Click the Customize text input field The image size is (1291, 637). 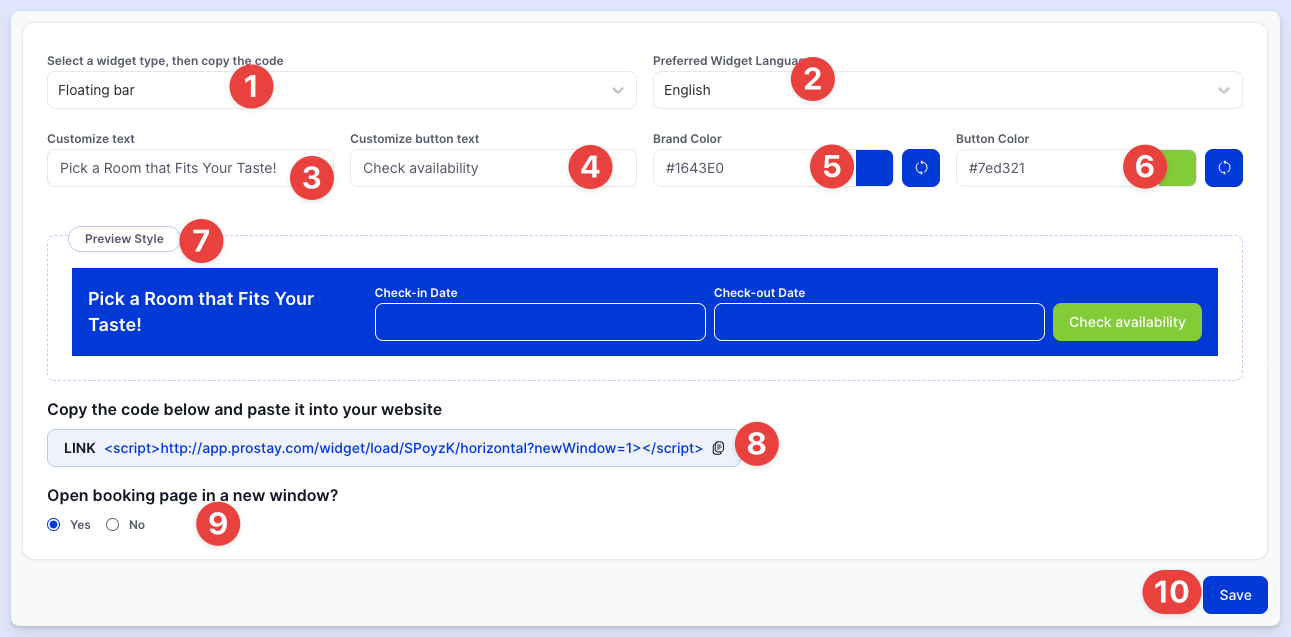pos(189,168)
